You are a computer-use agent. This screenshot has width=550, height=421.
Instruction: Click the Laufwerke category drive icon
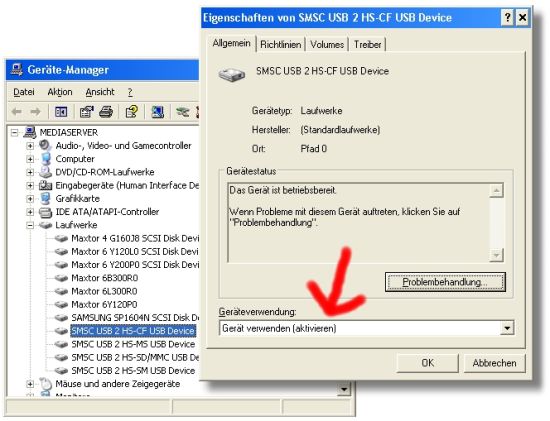coord(45,225)
